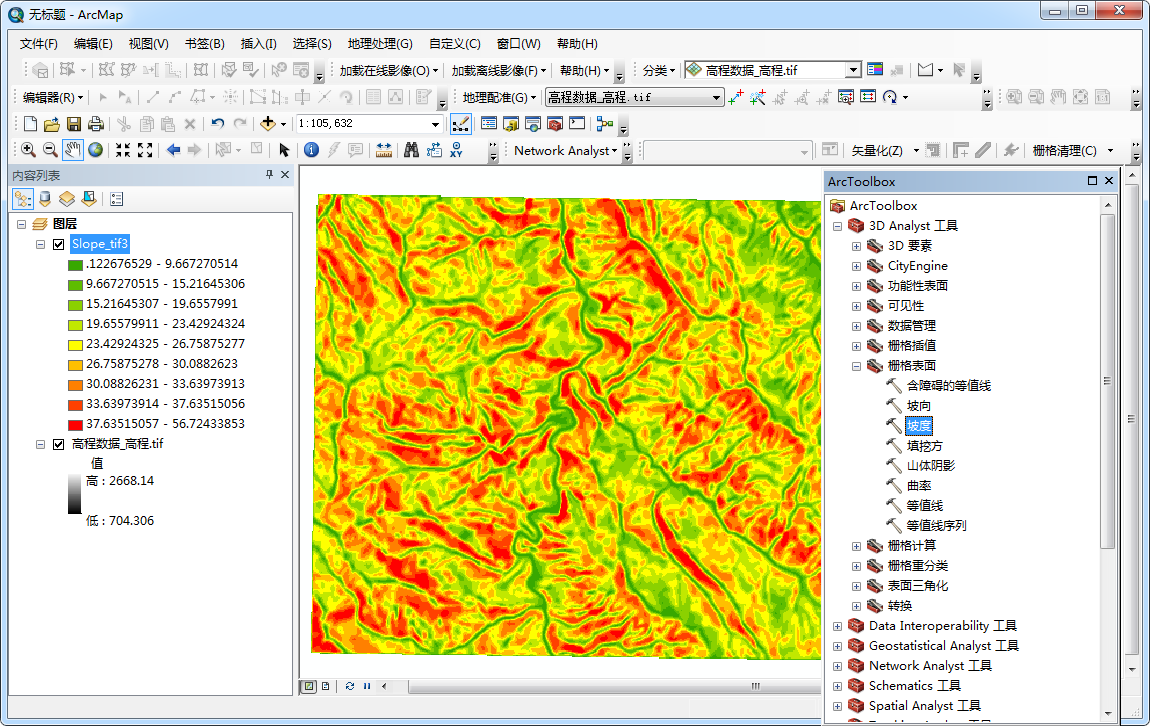Pause map drawing
The width and height of the screenshot is (1150, 726).
367,686
